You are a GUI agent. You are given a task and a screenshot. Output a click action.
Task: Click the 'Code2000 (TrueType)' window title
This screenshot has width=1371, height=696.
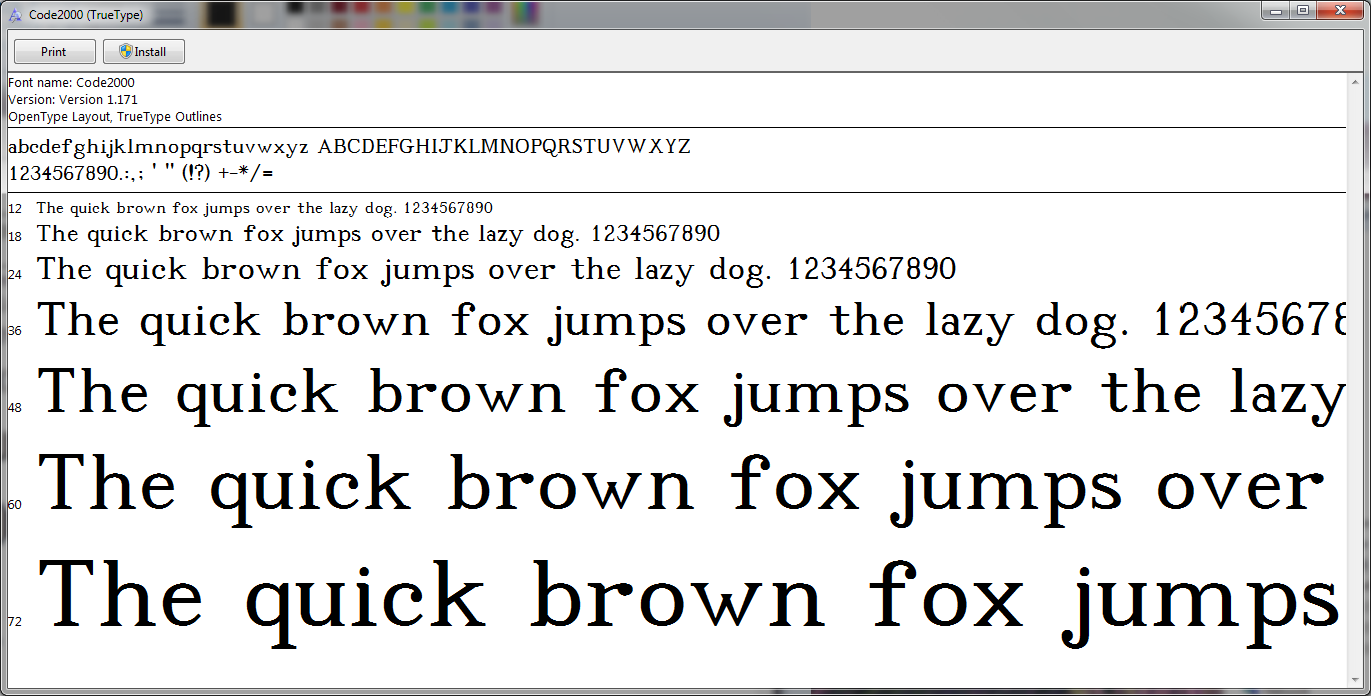86,15
